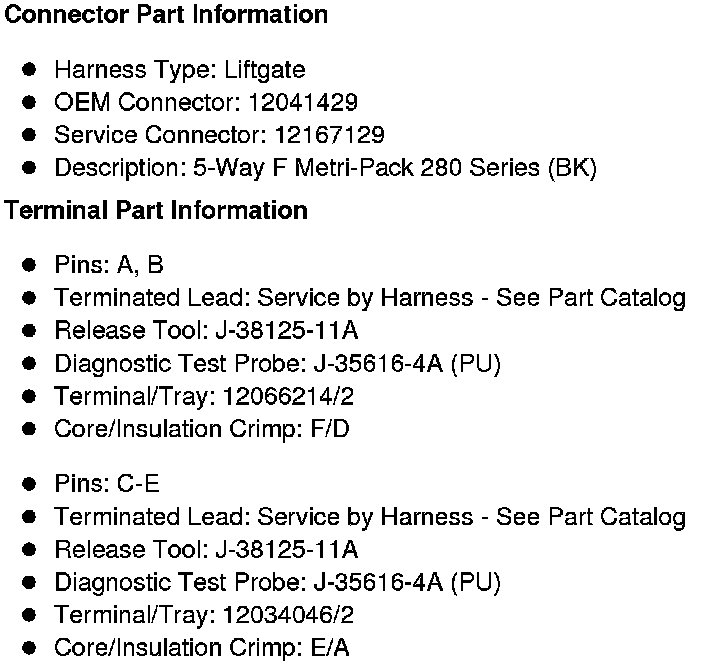
Task: Select the Pins: C-E entry
Action: coord(107,484)
